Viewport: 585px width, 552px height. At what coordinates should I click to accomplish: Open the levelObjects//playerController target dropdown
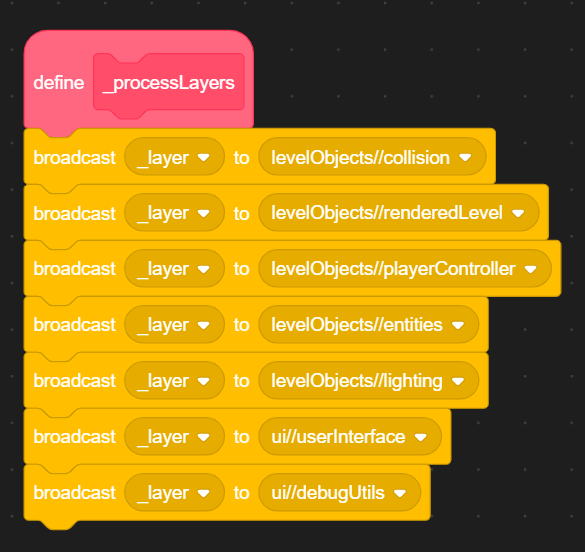(405, 269)
